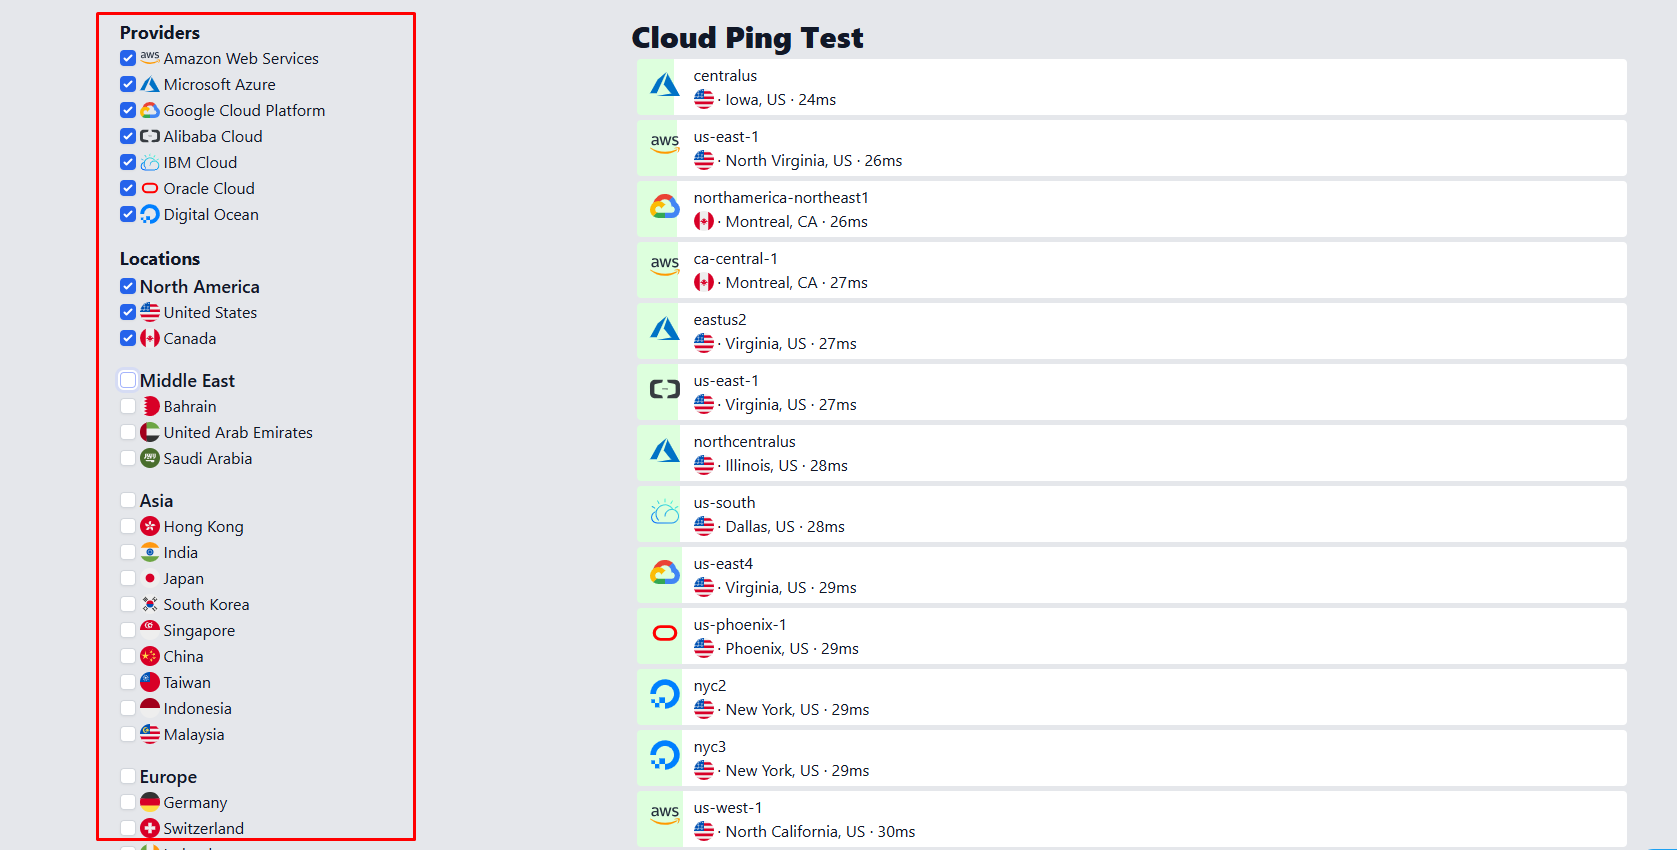Click the US flag beside Phoenix, US
This screenshot has height=850, width=1677.
pyautogui.click(x=704, y=649)
